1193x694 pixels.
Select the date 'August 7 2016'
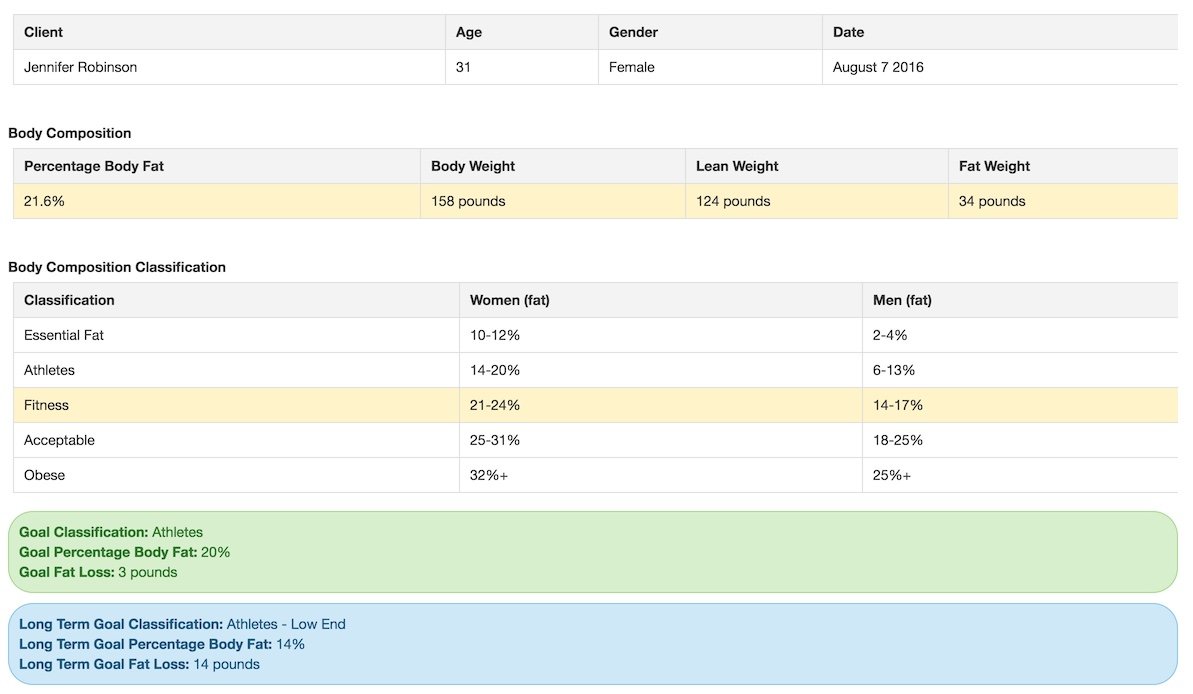coord(878,67)
